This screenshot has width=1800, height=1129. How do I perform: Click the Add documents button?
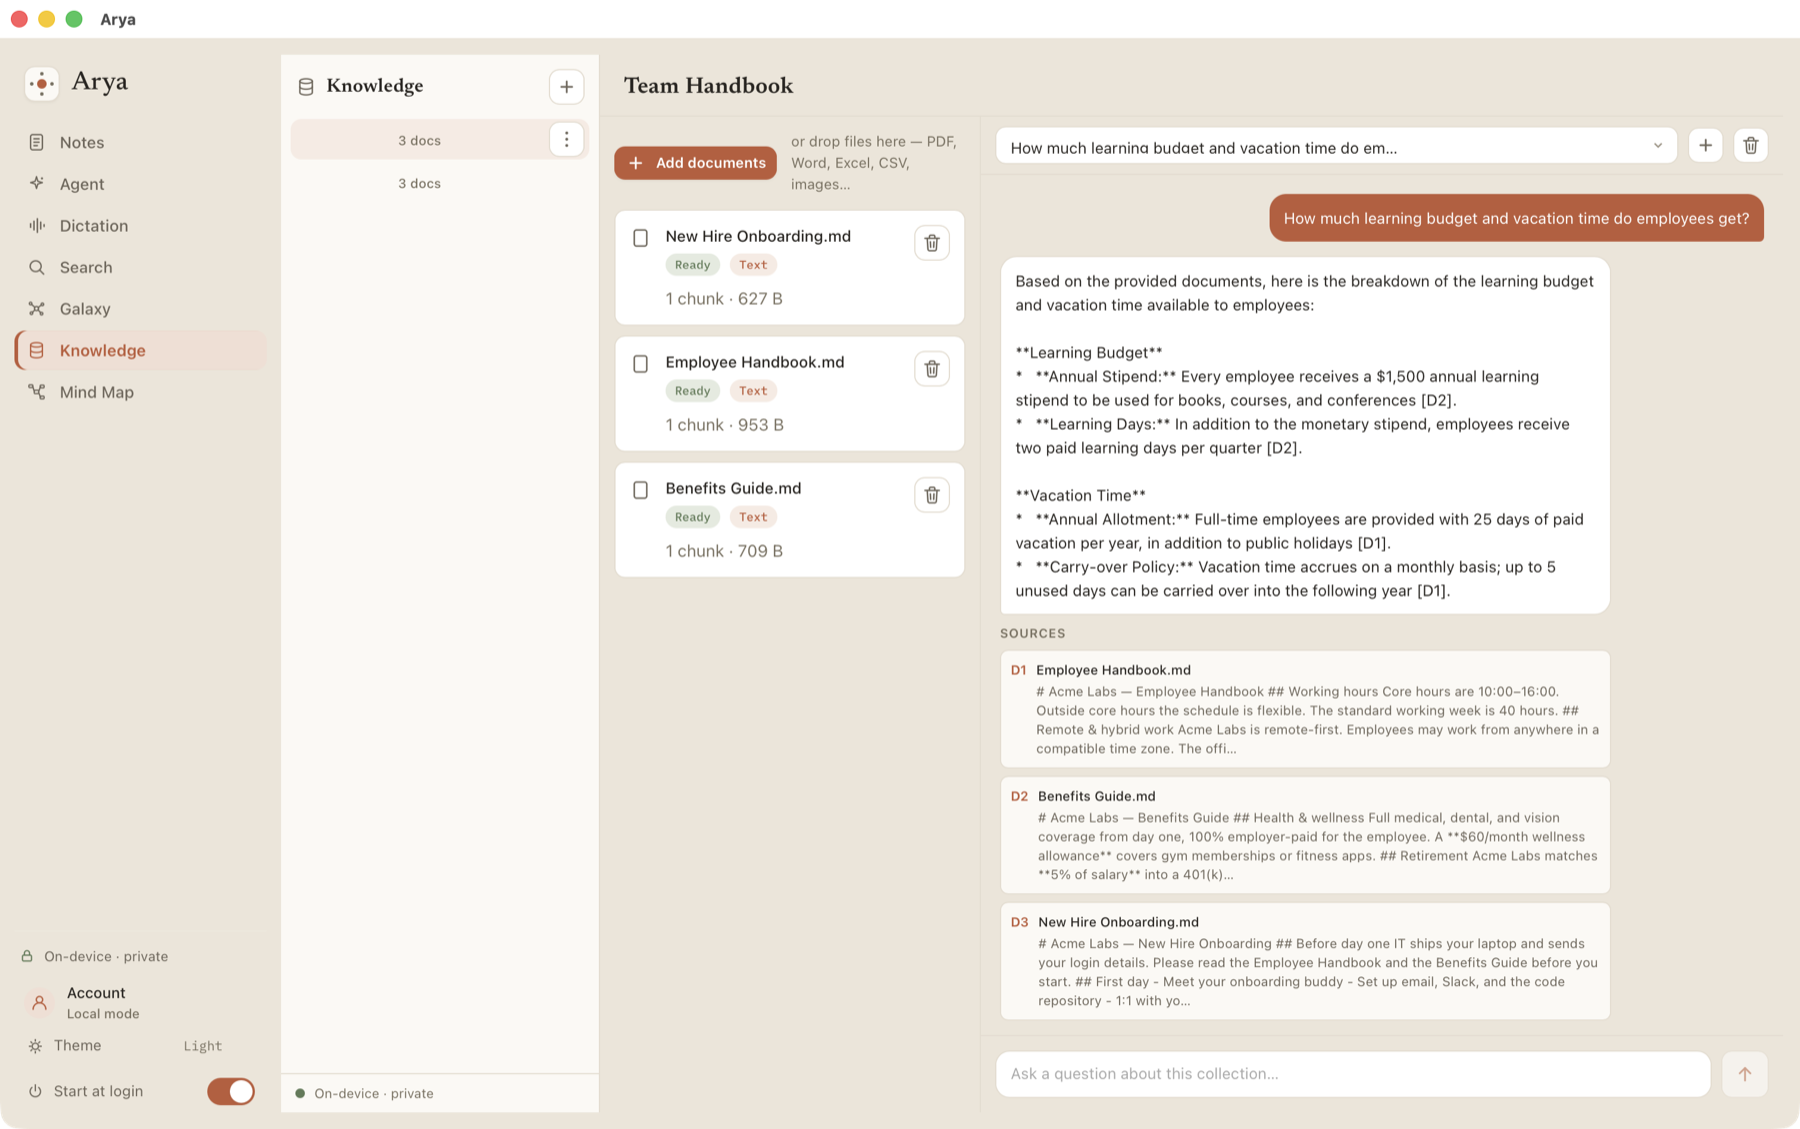tap(695, 163)
